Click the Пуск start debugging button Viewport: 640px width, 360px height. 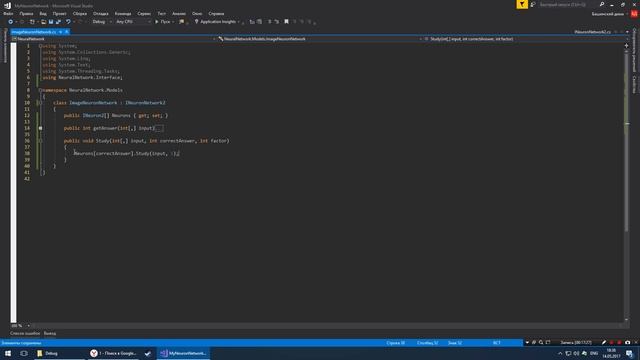(x=162, y=22)
